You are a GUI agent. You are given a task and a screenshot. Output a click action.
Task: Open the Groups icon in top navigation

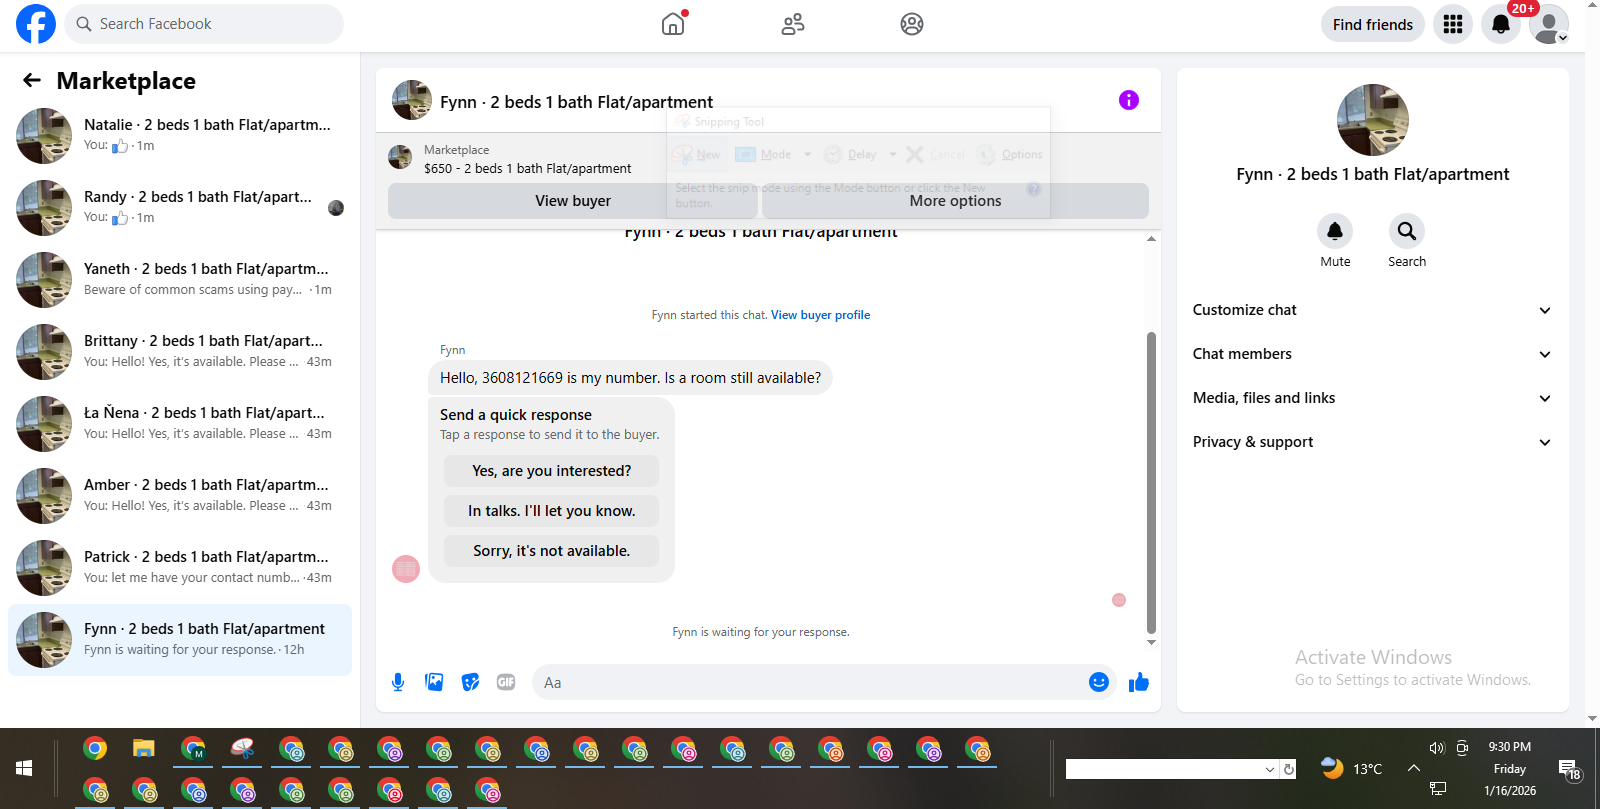click(x=912, y=24)
